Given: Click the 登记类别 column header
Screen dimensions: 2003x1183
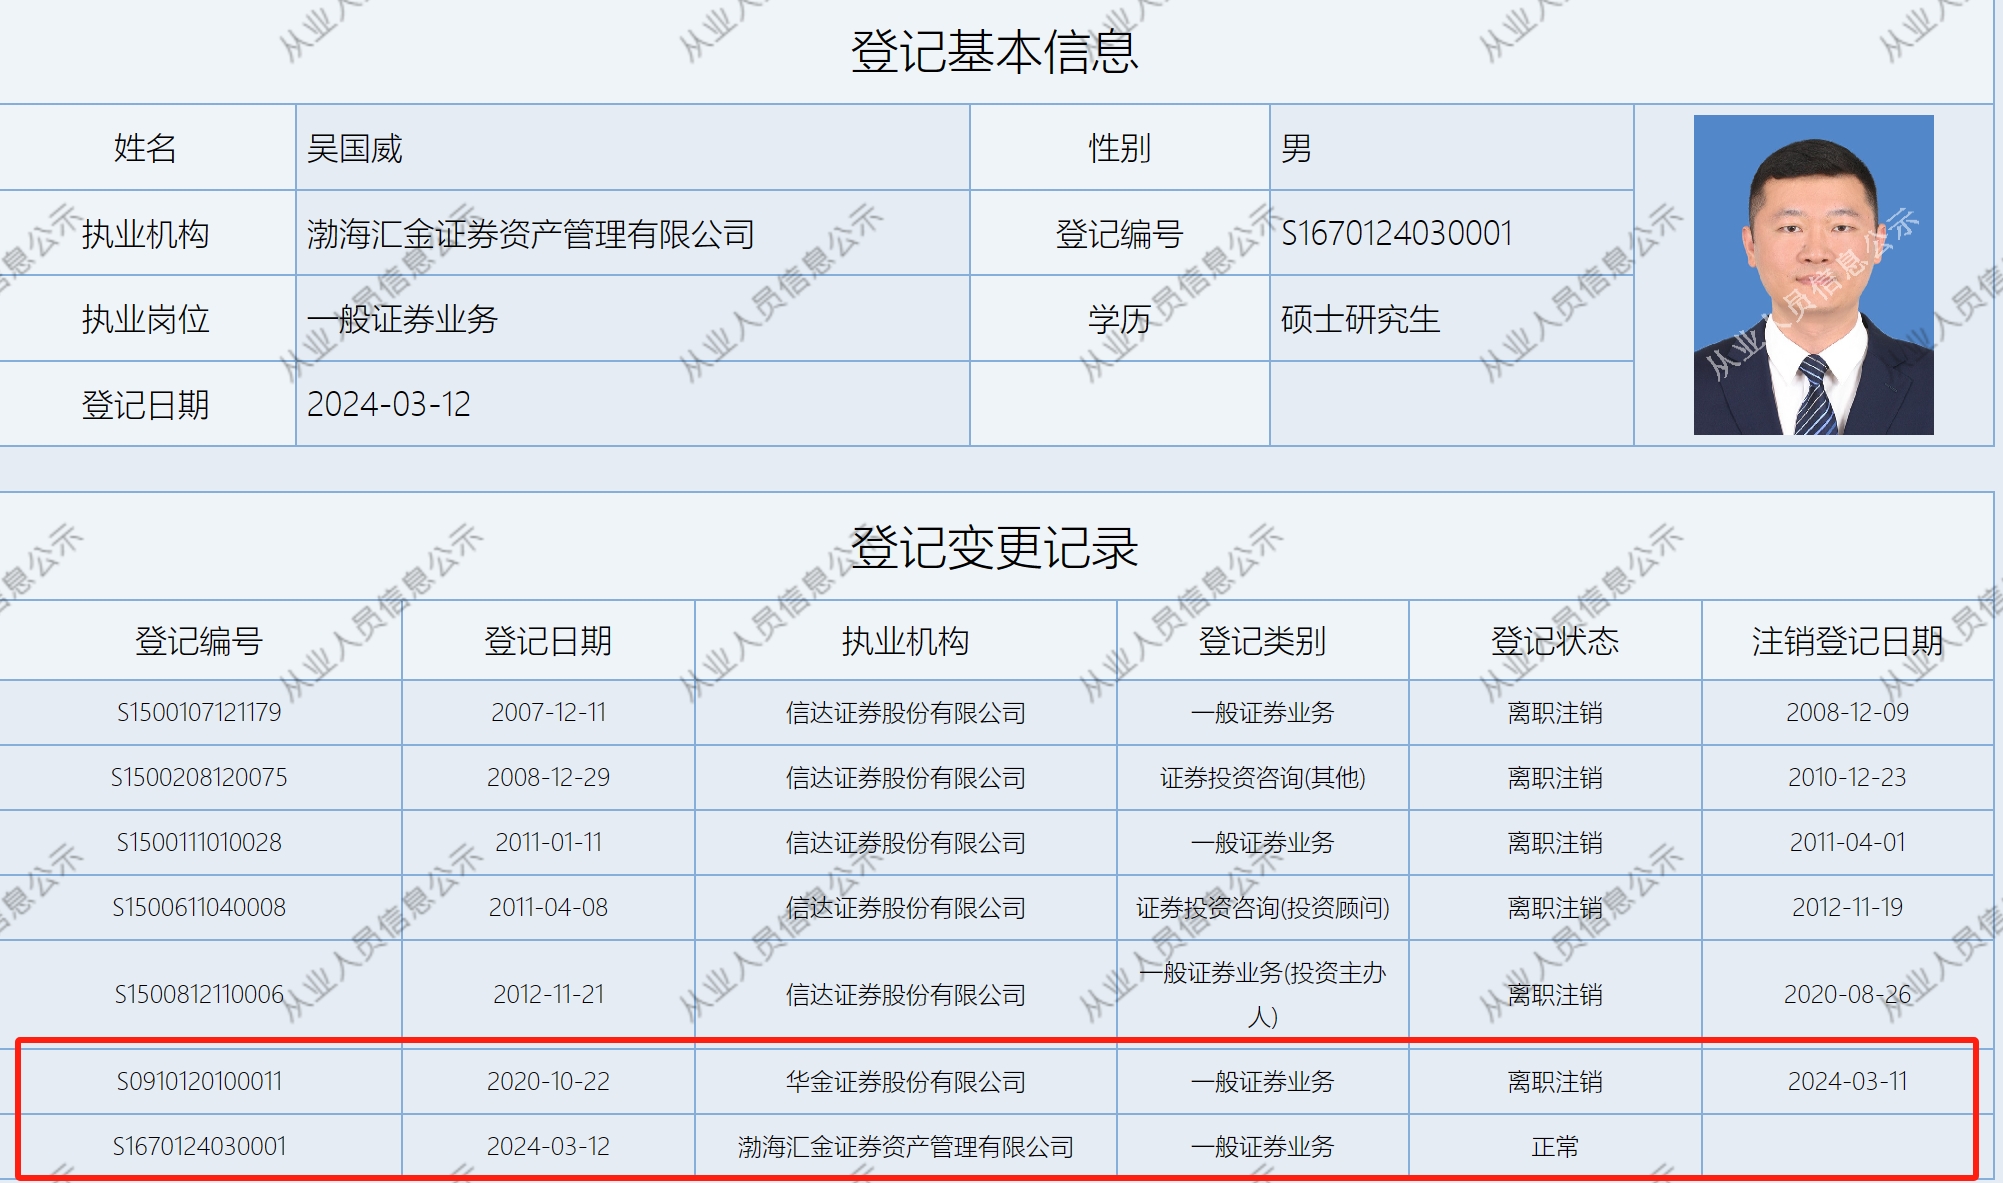Looking at the screenshot, I should pyautogui.click(x=1262, y=641).
